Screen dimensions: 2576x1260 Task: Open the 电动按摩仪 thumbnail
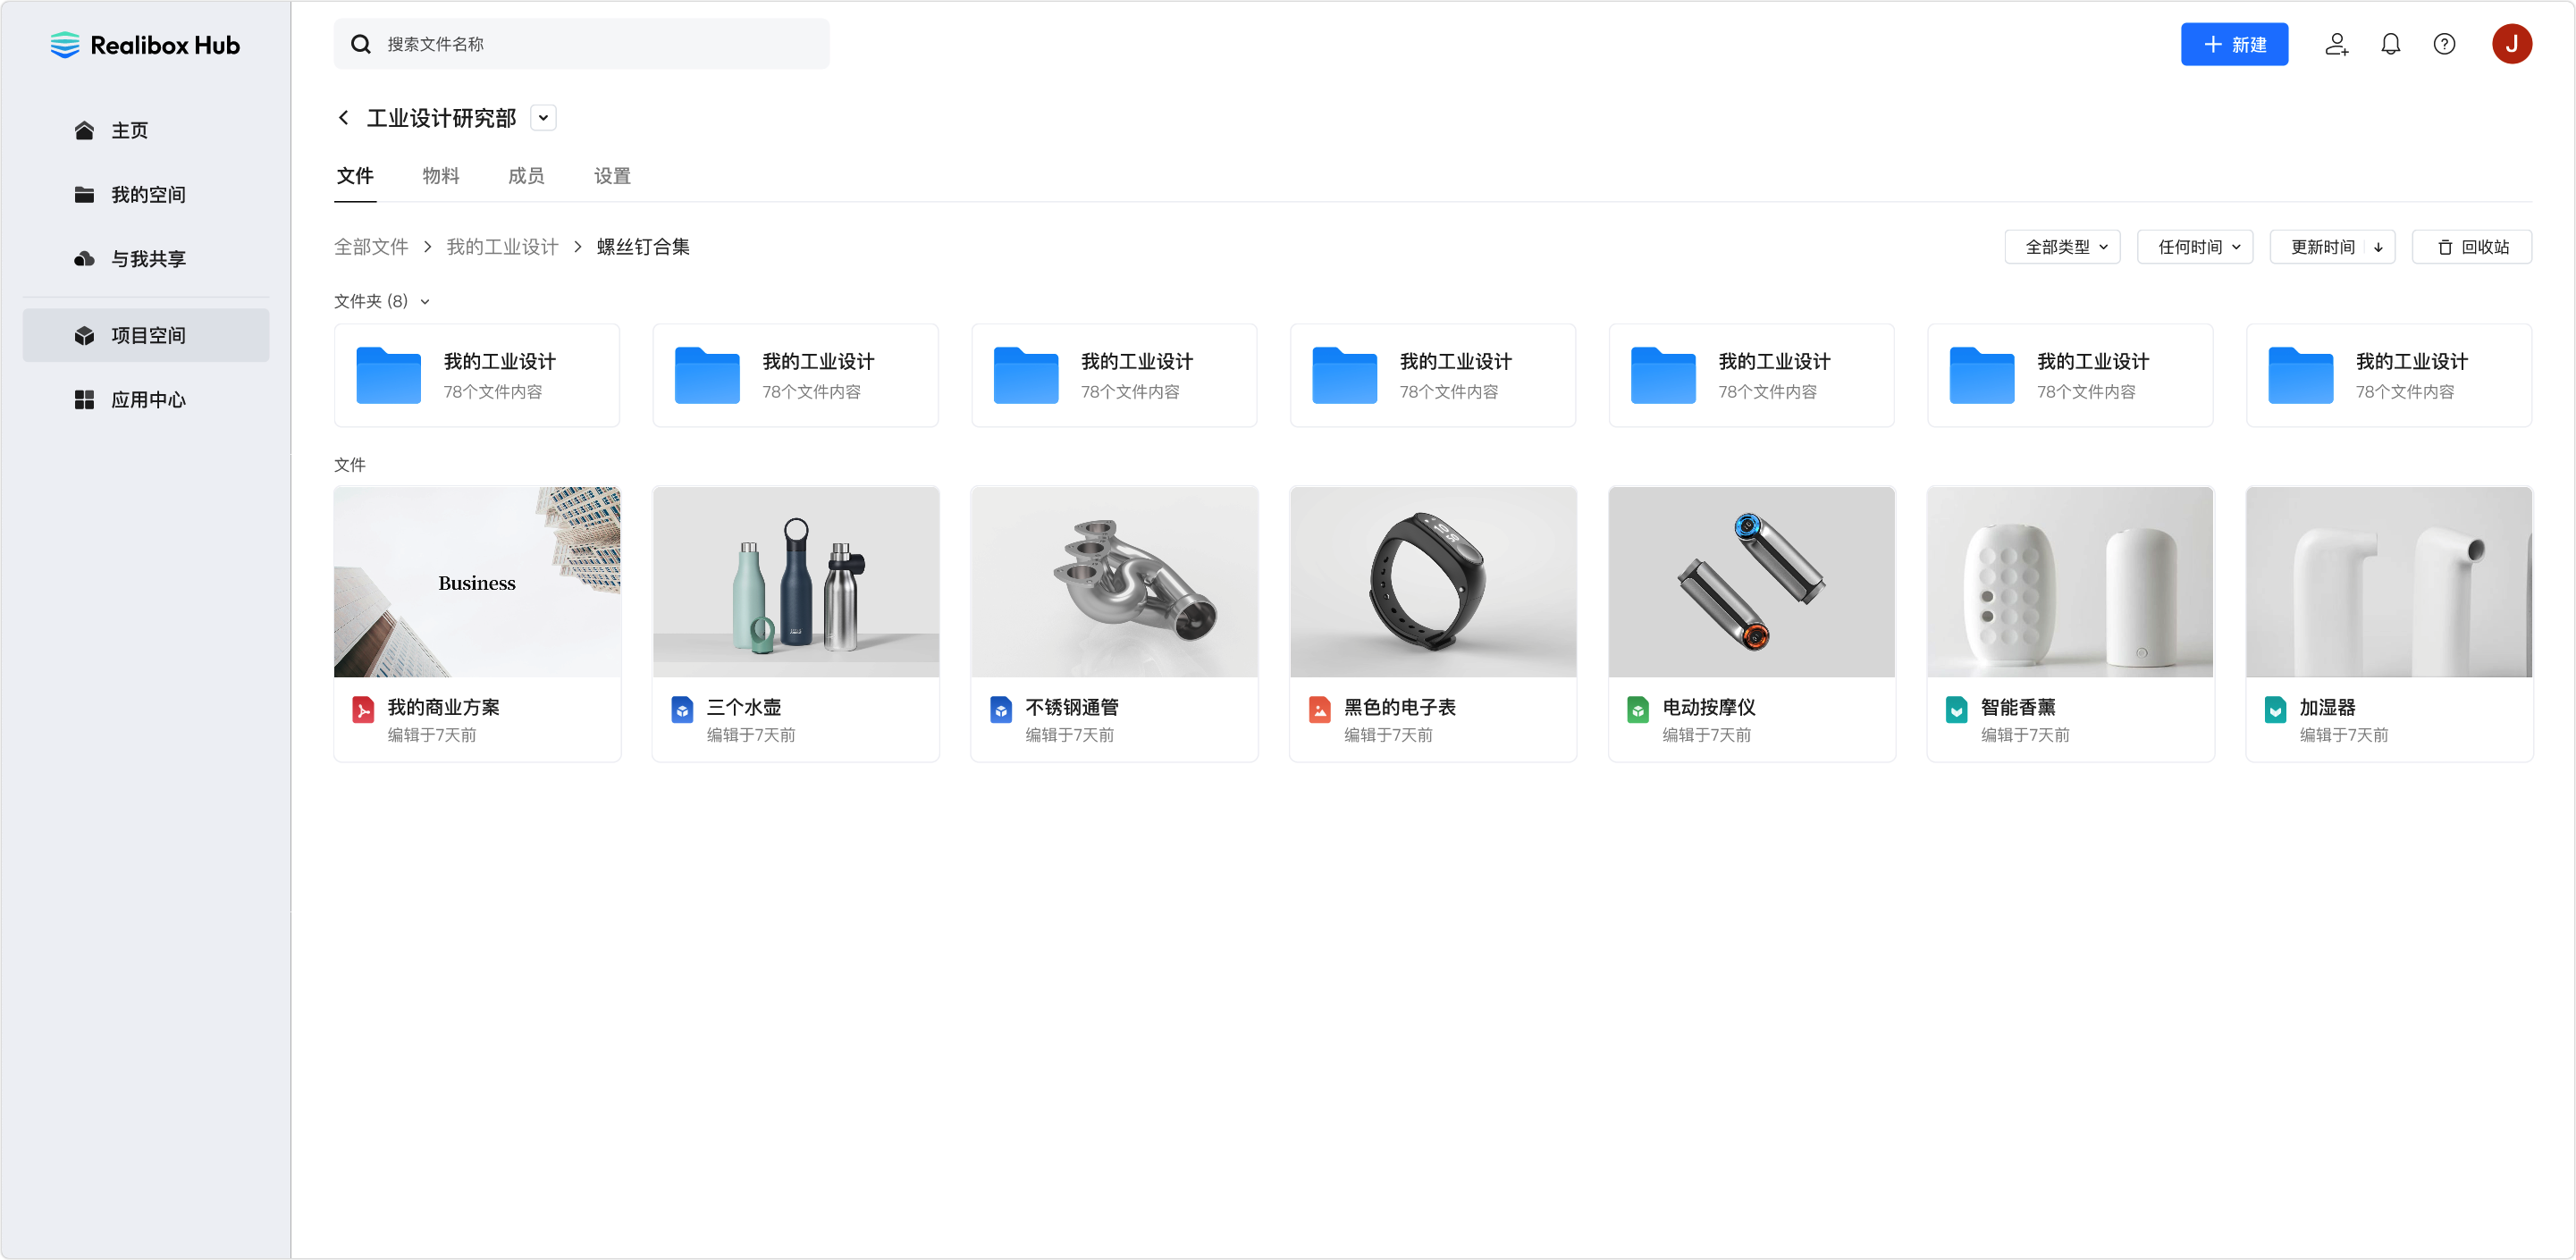pos(1752,582)
